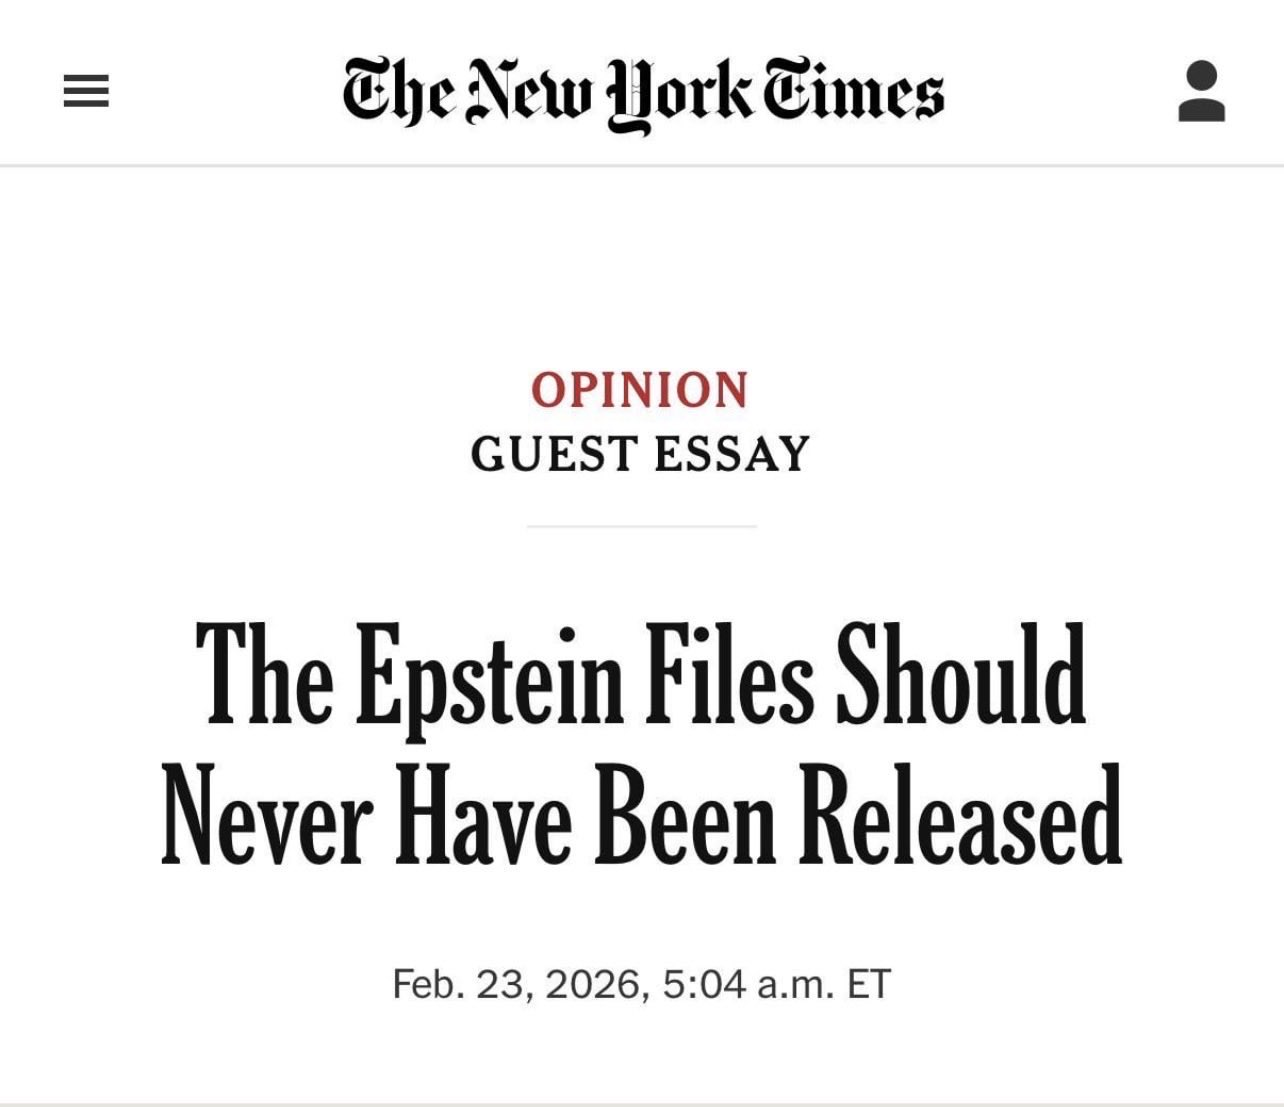Click the headline line "Never Have Been Released"
This screenshot has height=1107, width=1284.
click(641, 814)
